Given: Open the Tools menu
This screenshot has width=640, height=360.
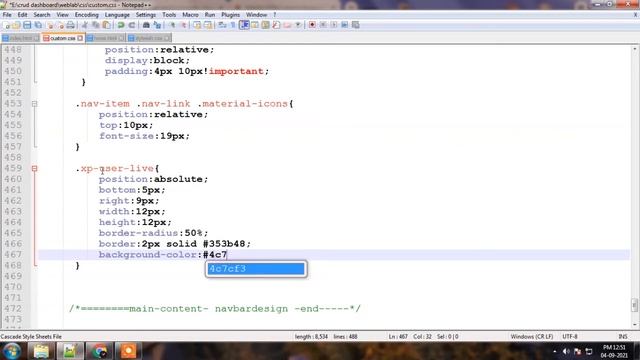Looking at the screenshot, I should [x=169, y=15].
